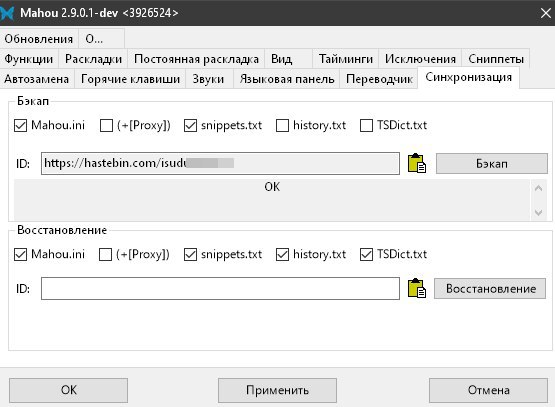Click the Применить button
The height and width of the screenshot is (407, 555).
(x=277, y=390)
